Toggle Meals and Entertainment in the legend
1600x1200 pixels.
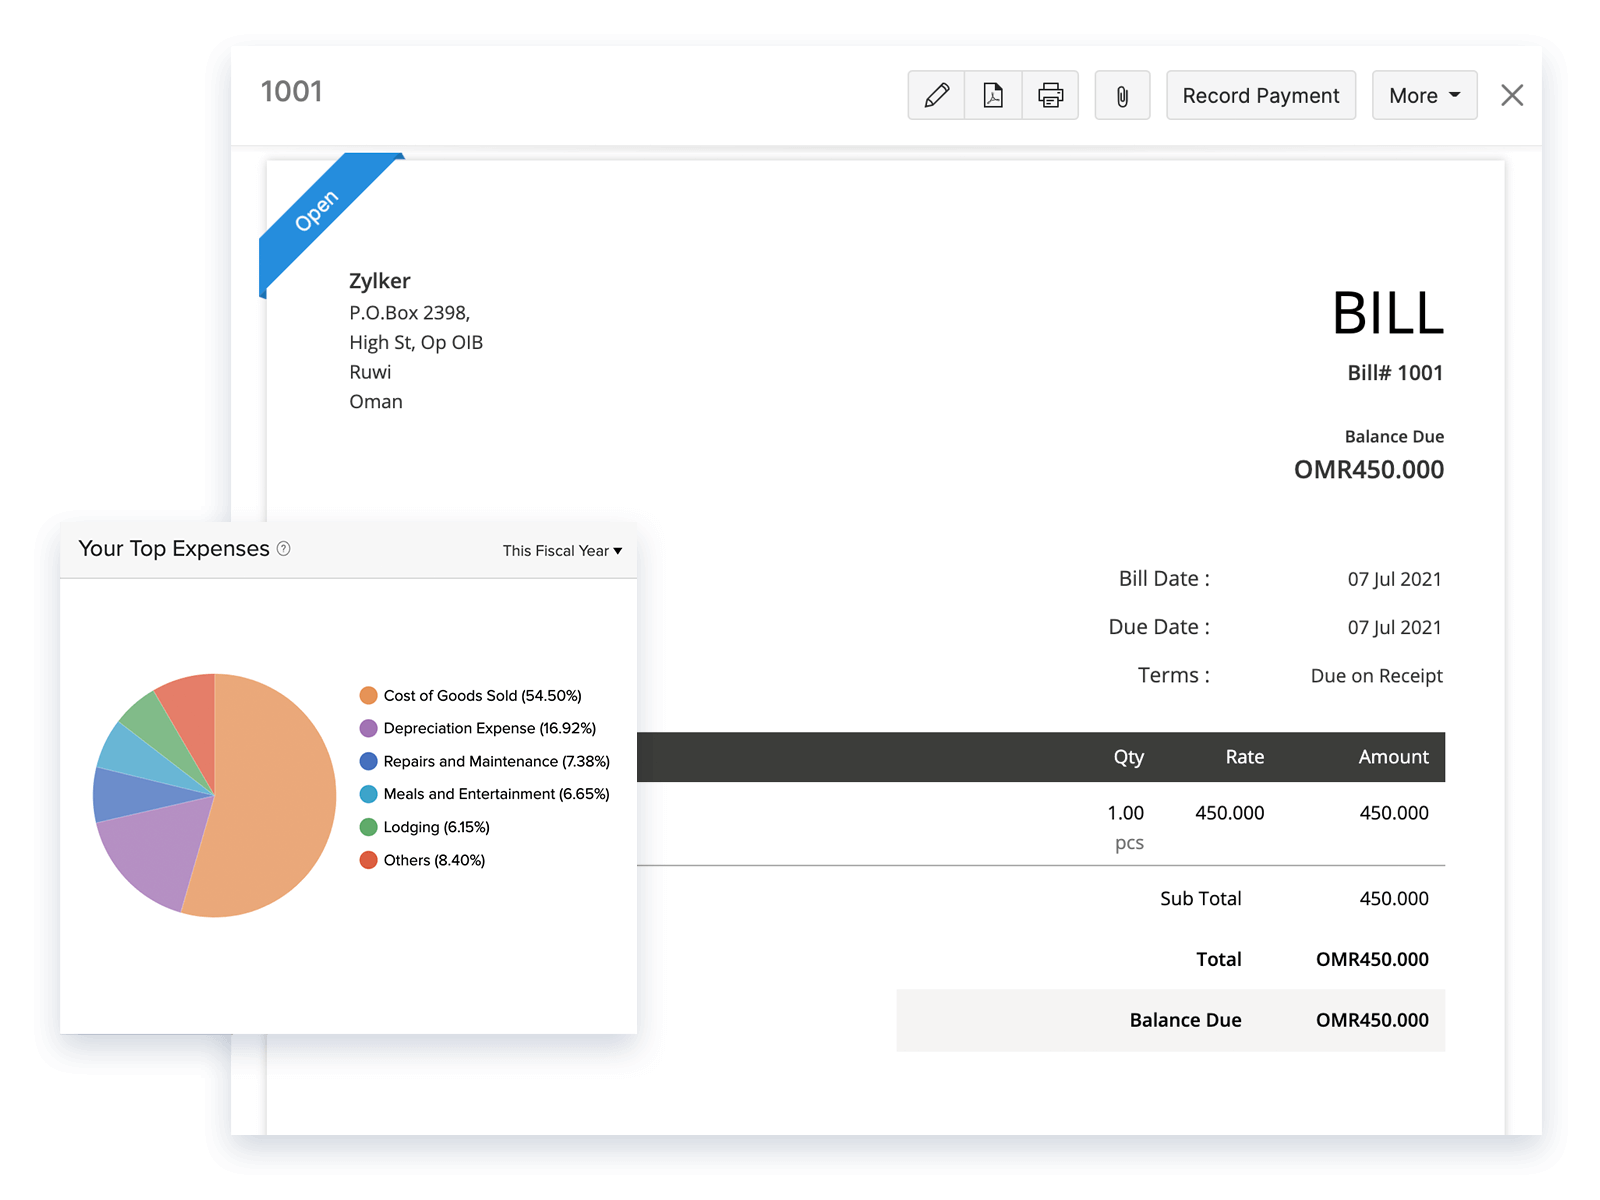coord(368,794)
